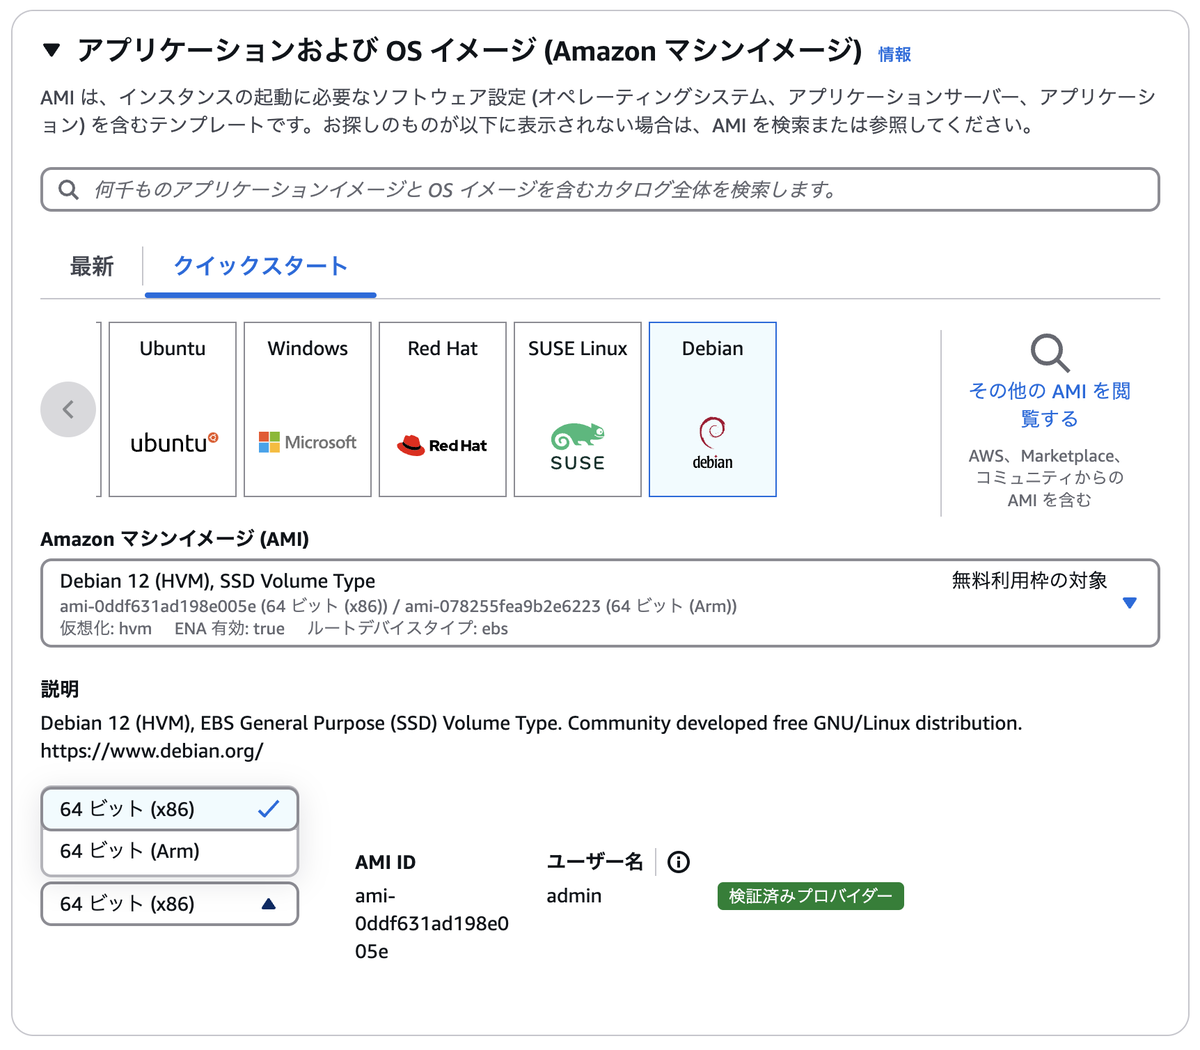1200x1050 pixels.
Task: Select the SUSE Linux card
Action: point(577,409)
